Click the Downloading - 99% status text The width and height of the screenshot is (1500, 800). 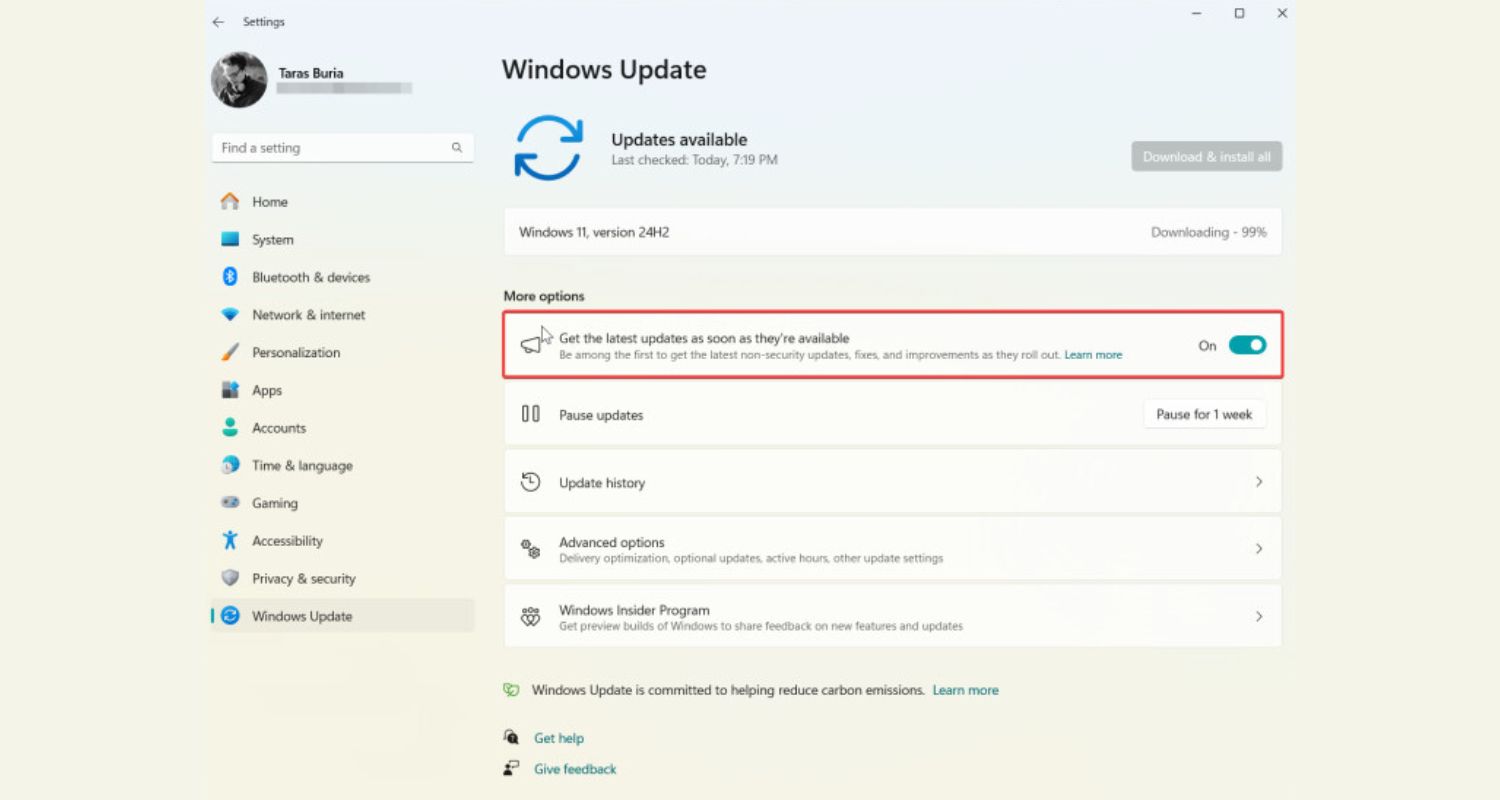(1209, 232)
